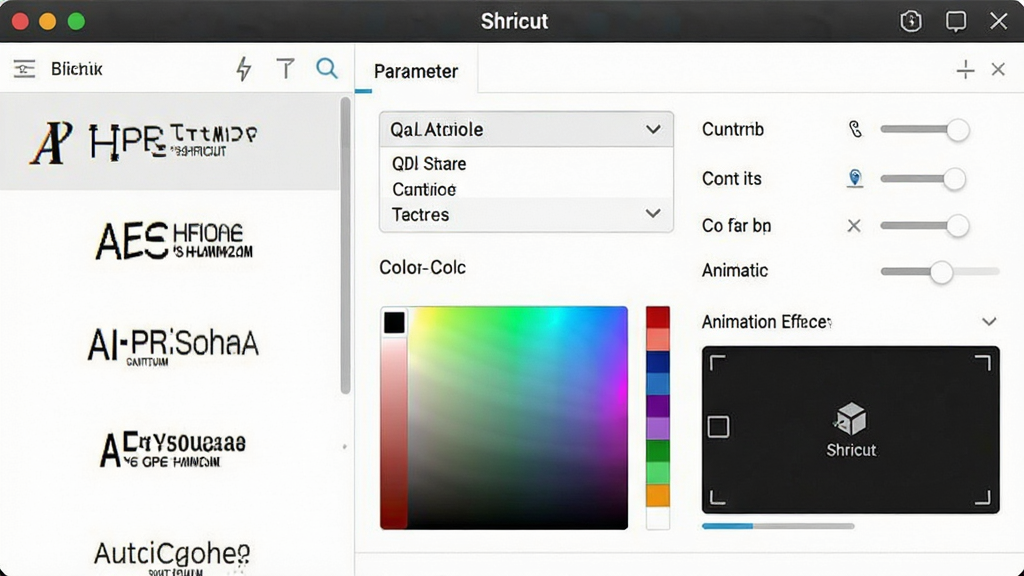Click the Co far bn slider handle
This screenshot has width=1024, height=576.
[x=957, y=226]
